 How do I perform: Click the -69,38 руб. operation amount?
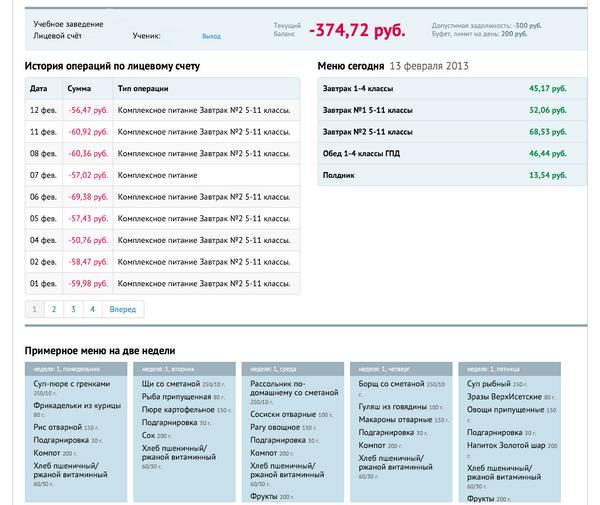(88, 197)
